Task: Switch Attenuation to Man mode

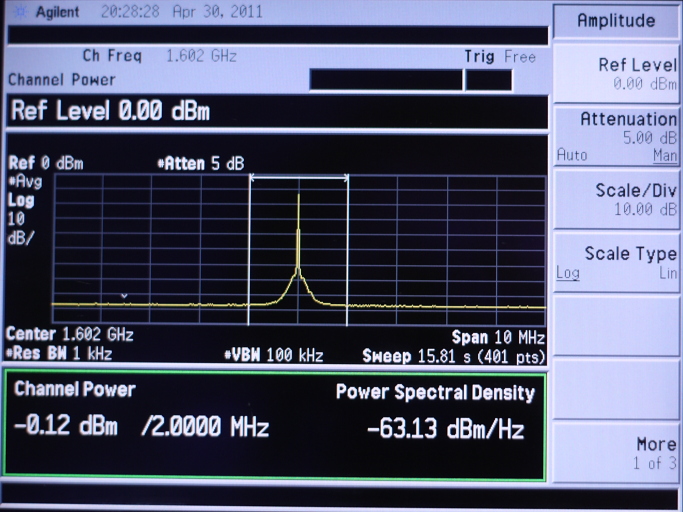Action: (665, 156)
